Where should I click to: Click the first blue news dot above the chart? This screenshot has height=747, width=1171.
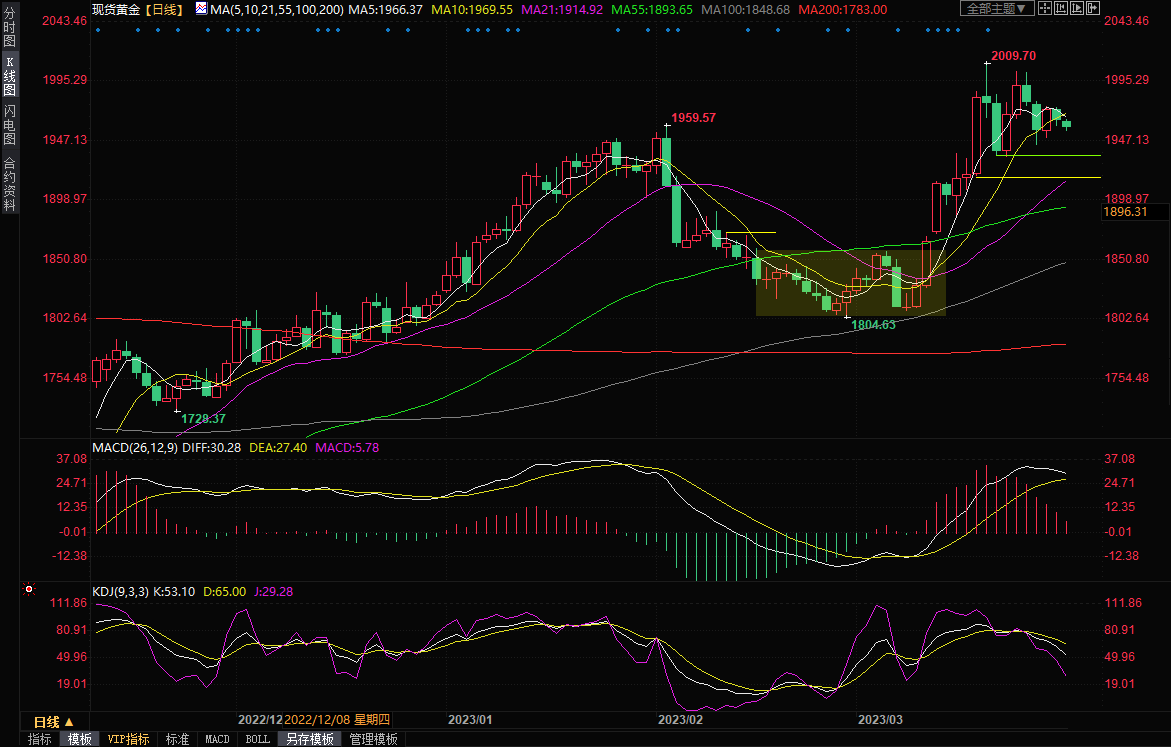point(98,29)
